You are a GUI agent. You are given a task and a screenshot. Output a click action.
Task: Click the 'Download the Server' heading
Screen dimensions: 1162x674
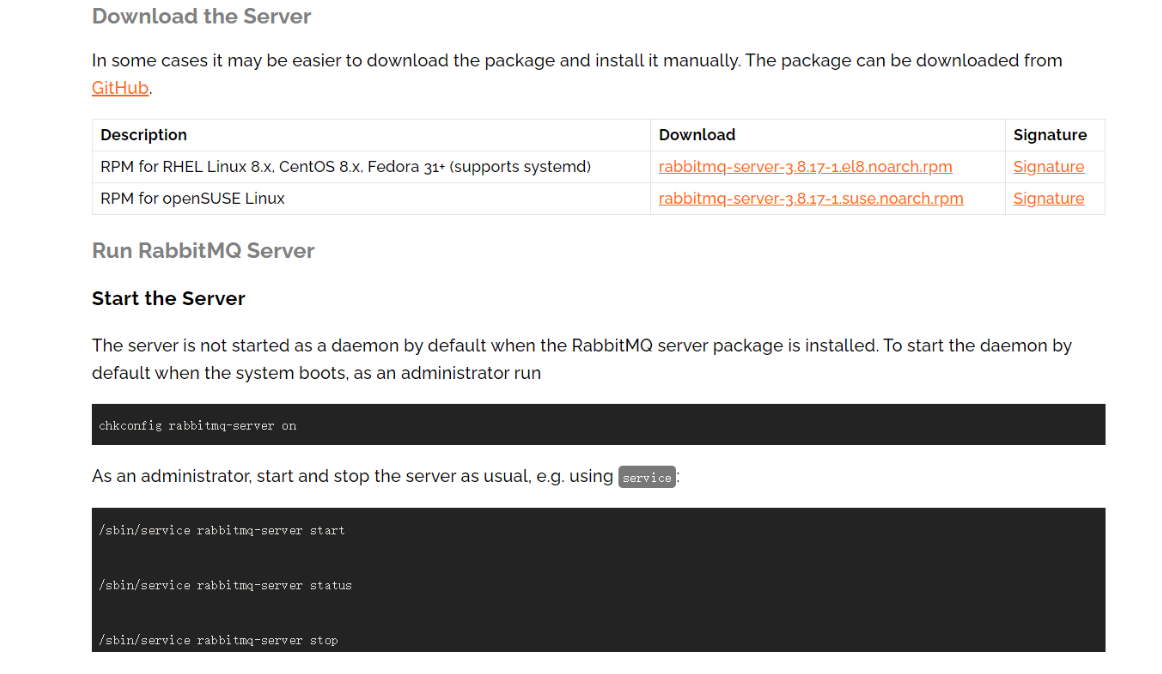coord(202,16)
